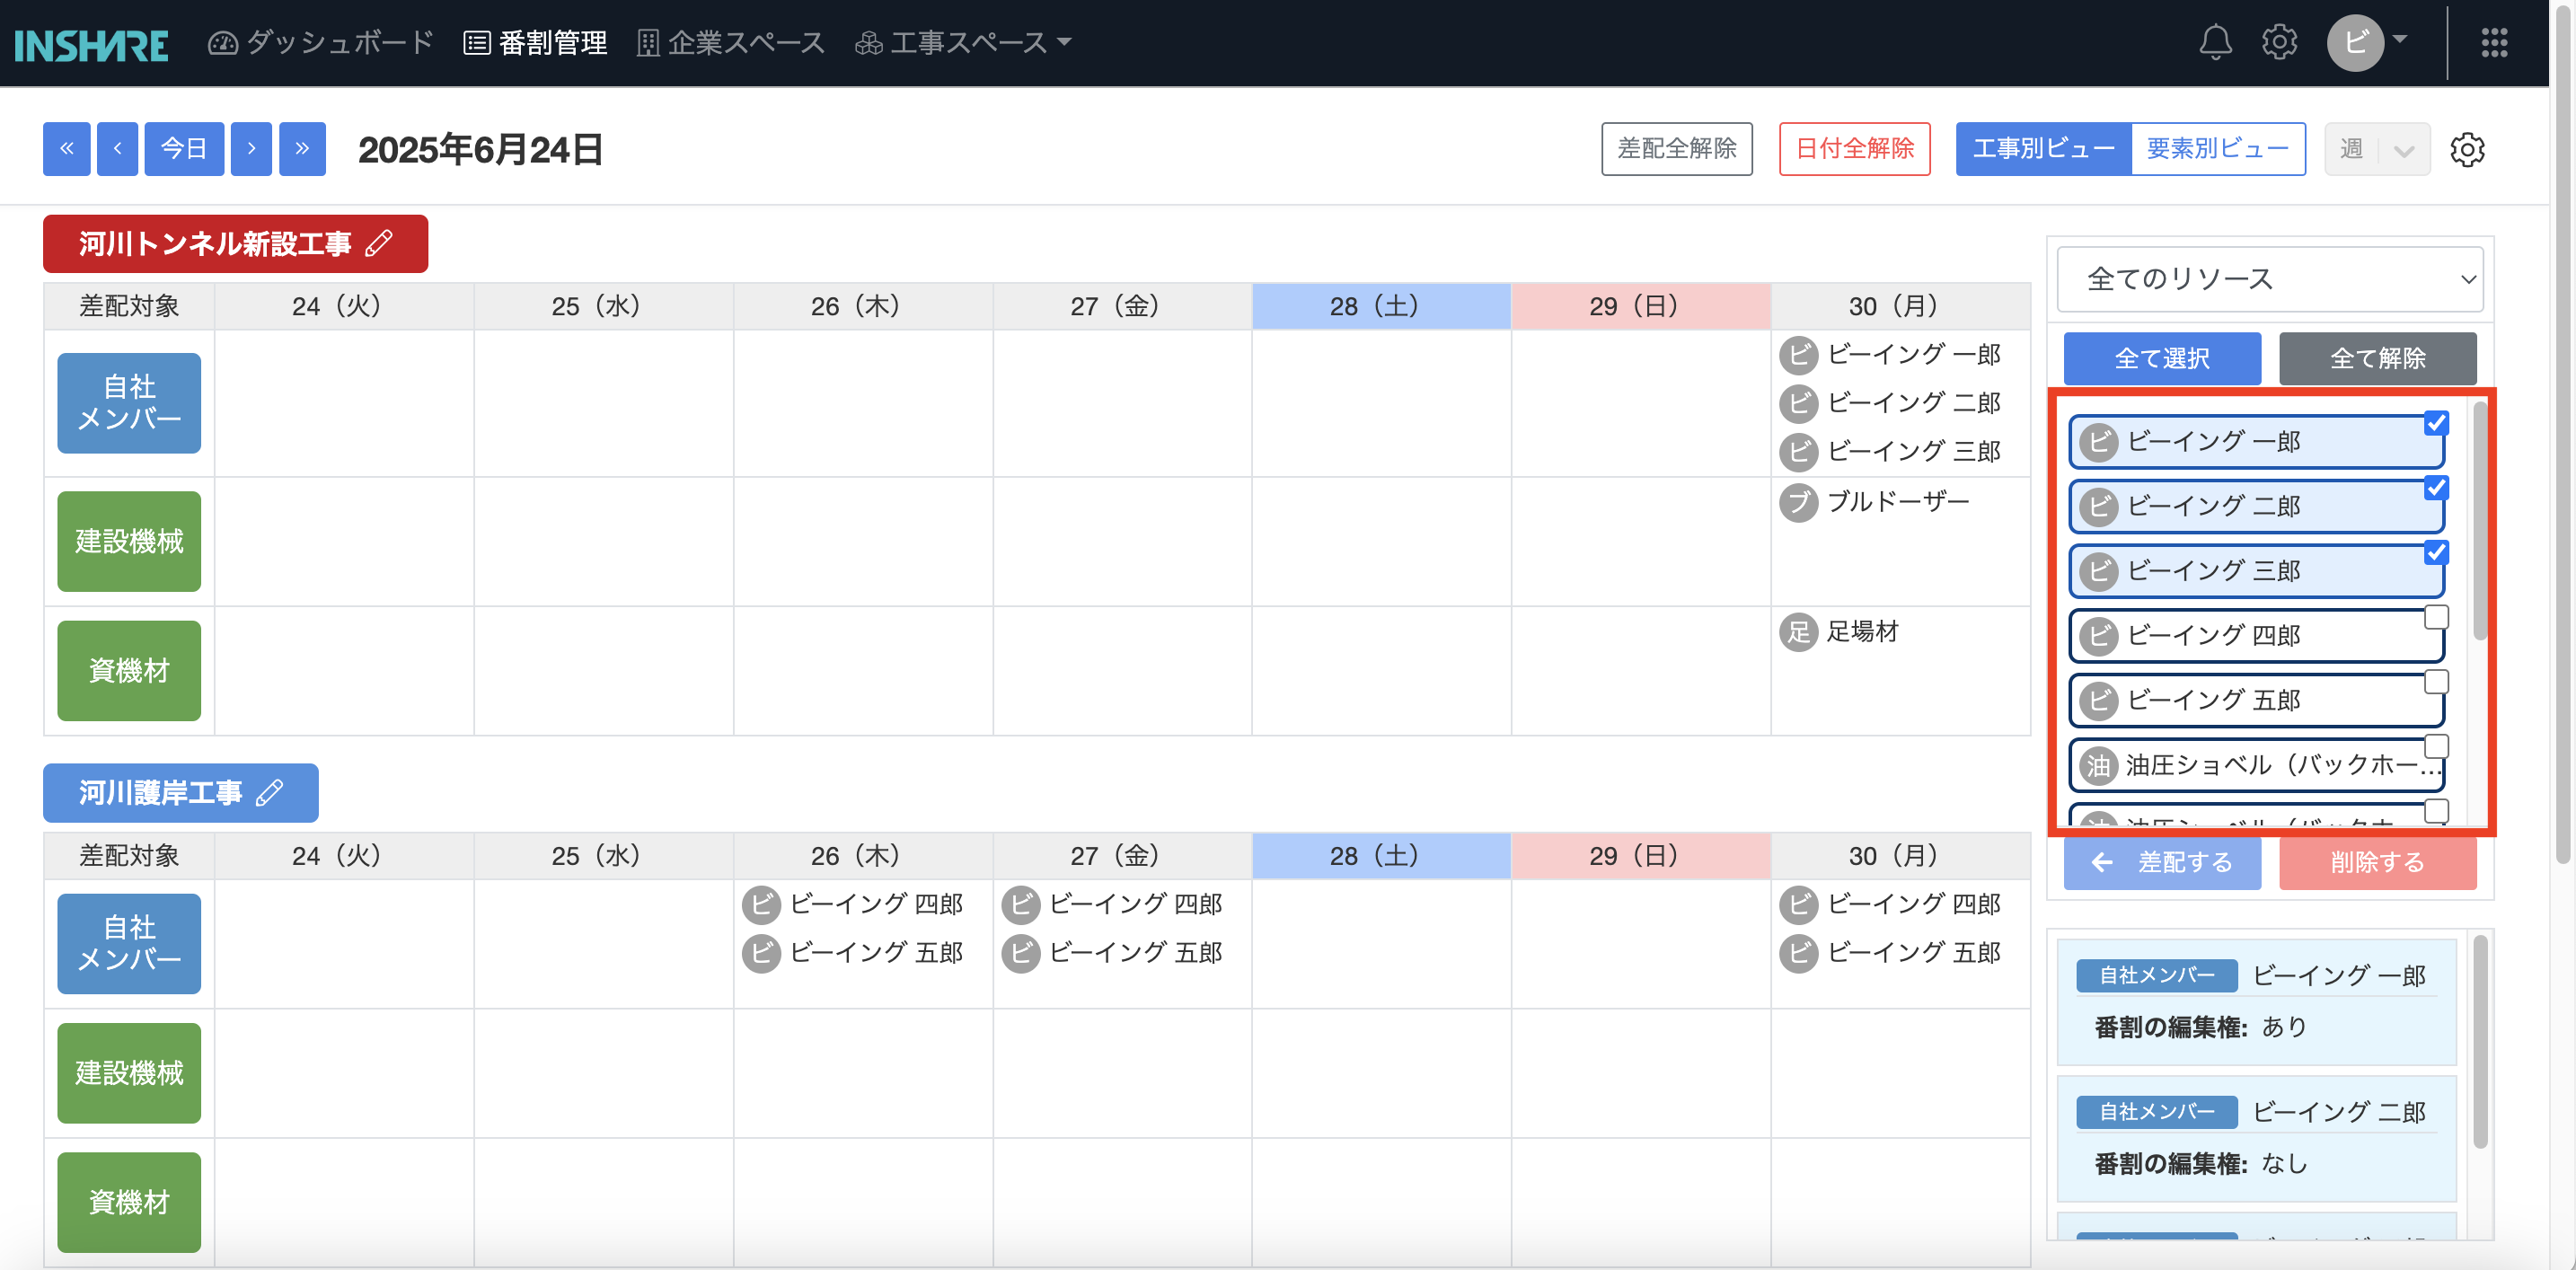2576x1270 pixels.
Task: Switch to 工事別ビュー
Action: [2043, 149]
